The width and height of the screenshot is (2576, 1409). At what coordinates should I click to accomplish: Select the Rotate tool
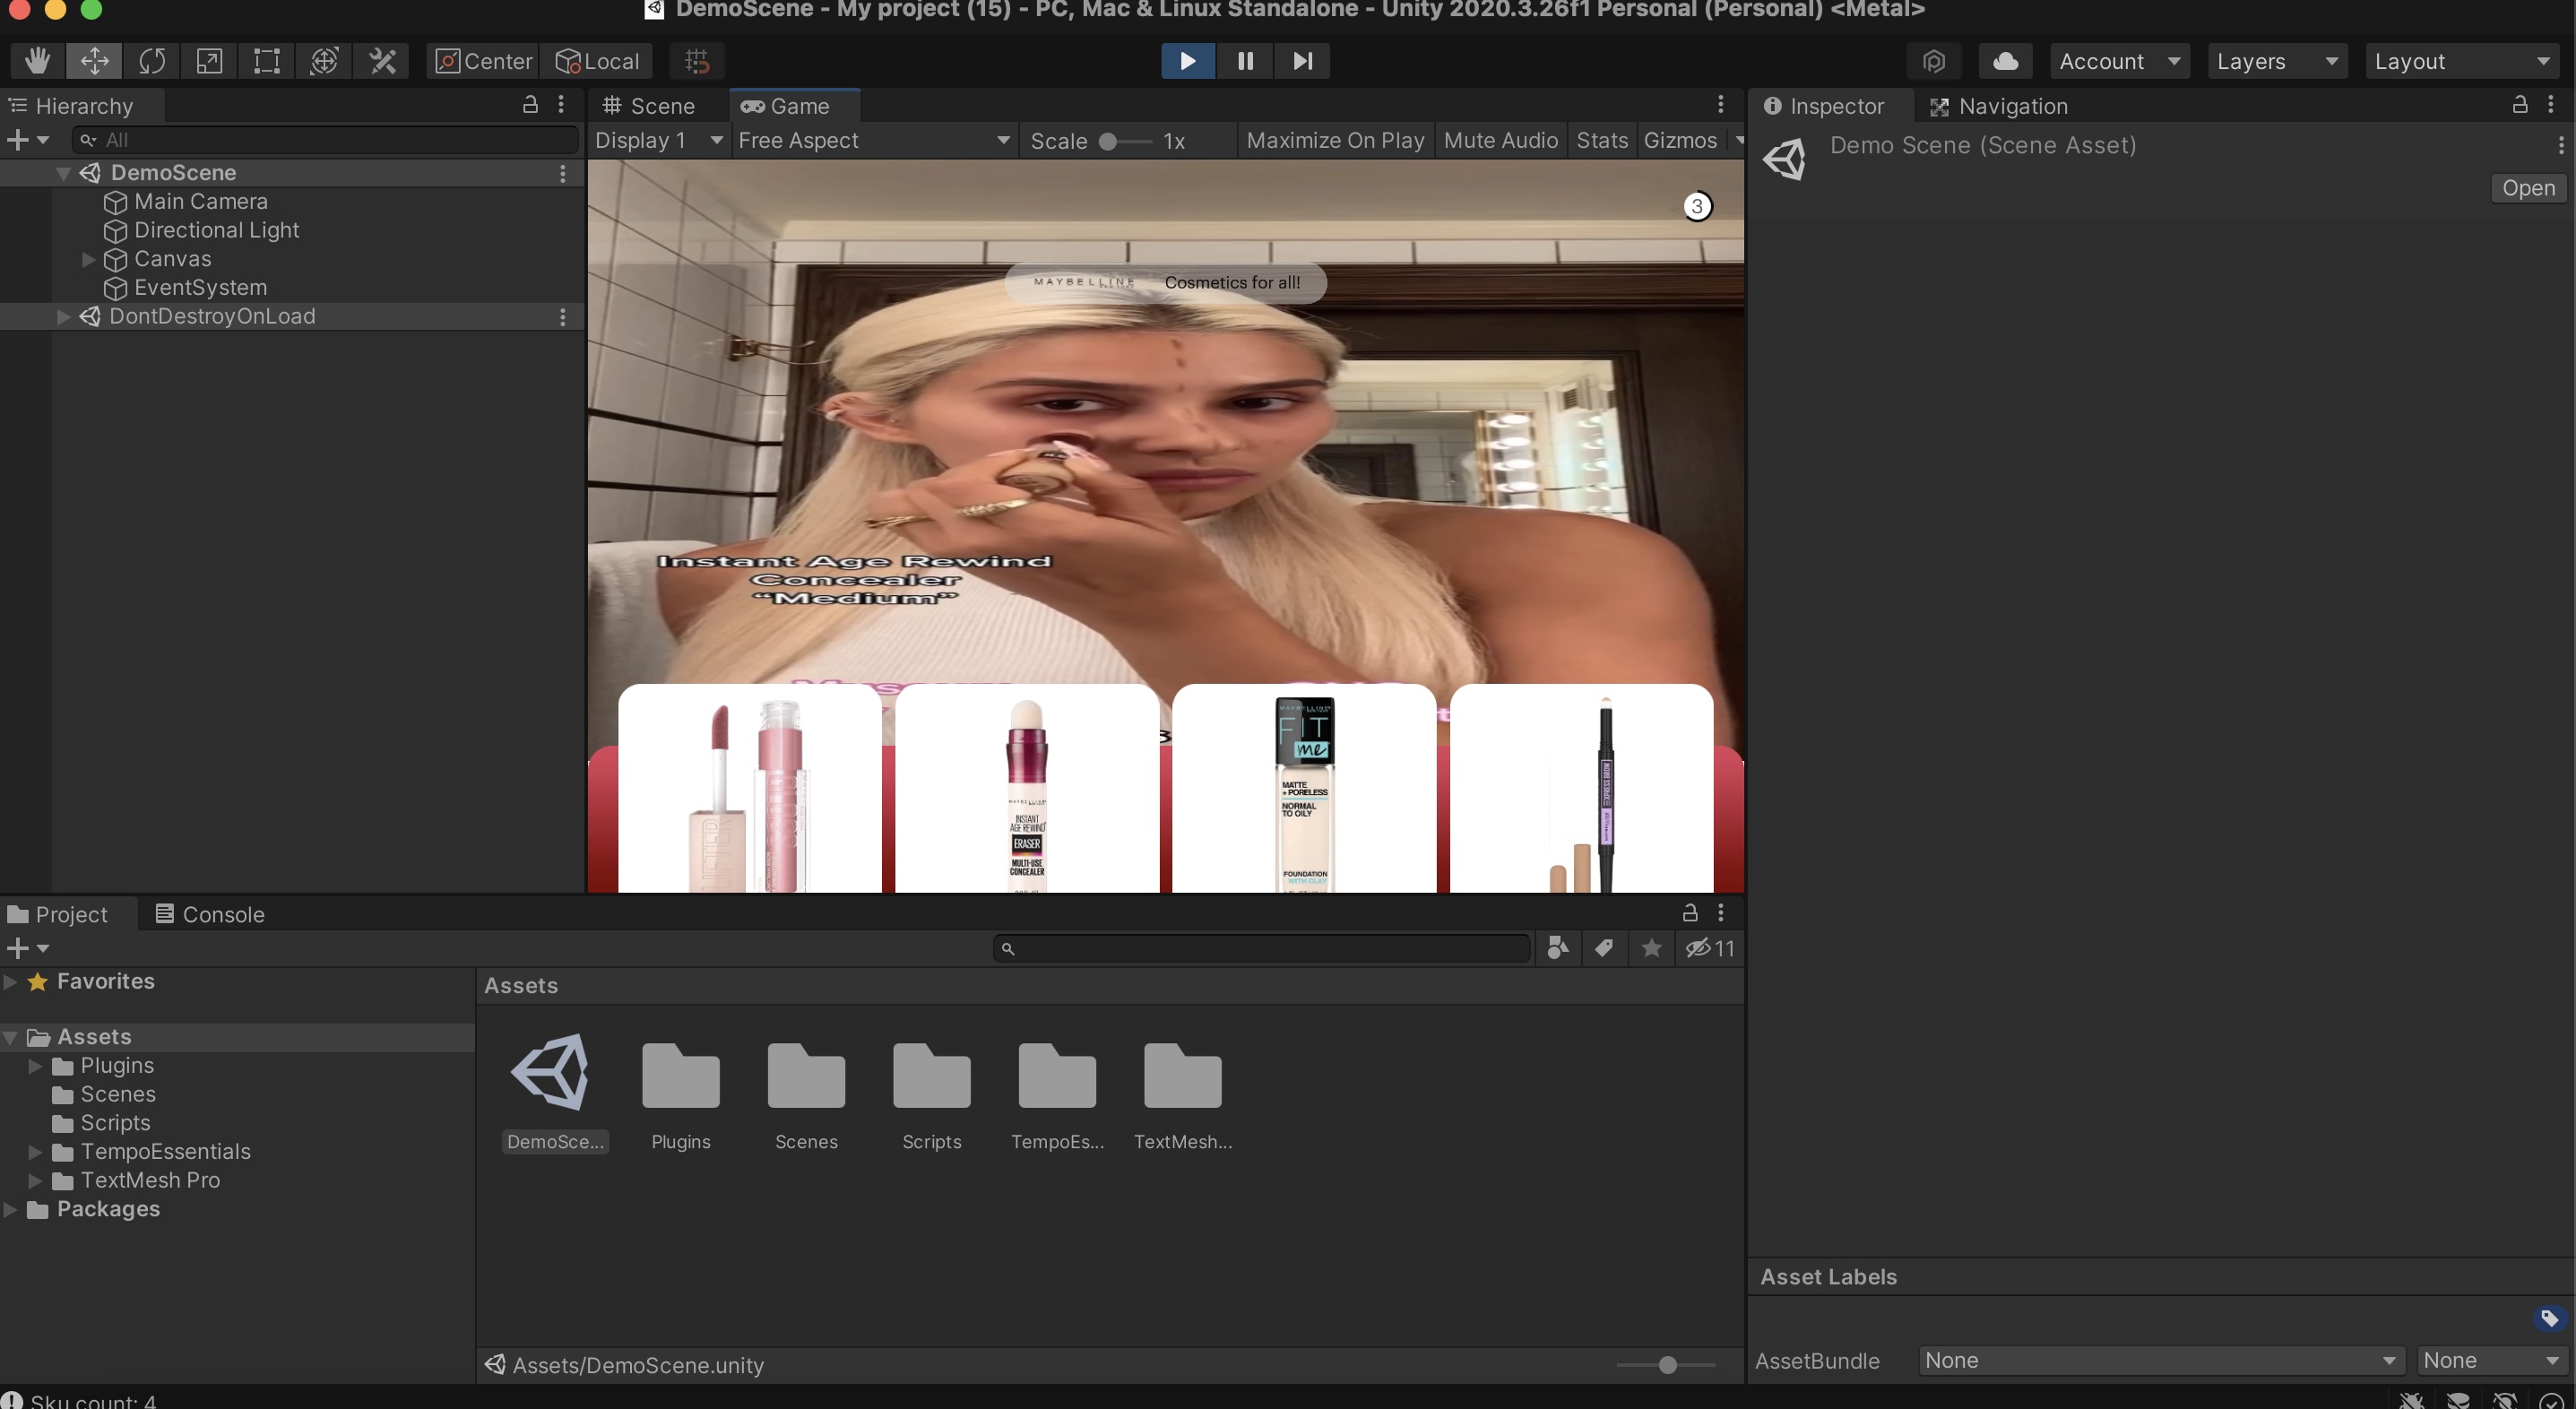(x=152, y=61)
